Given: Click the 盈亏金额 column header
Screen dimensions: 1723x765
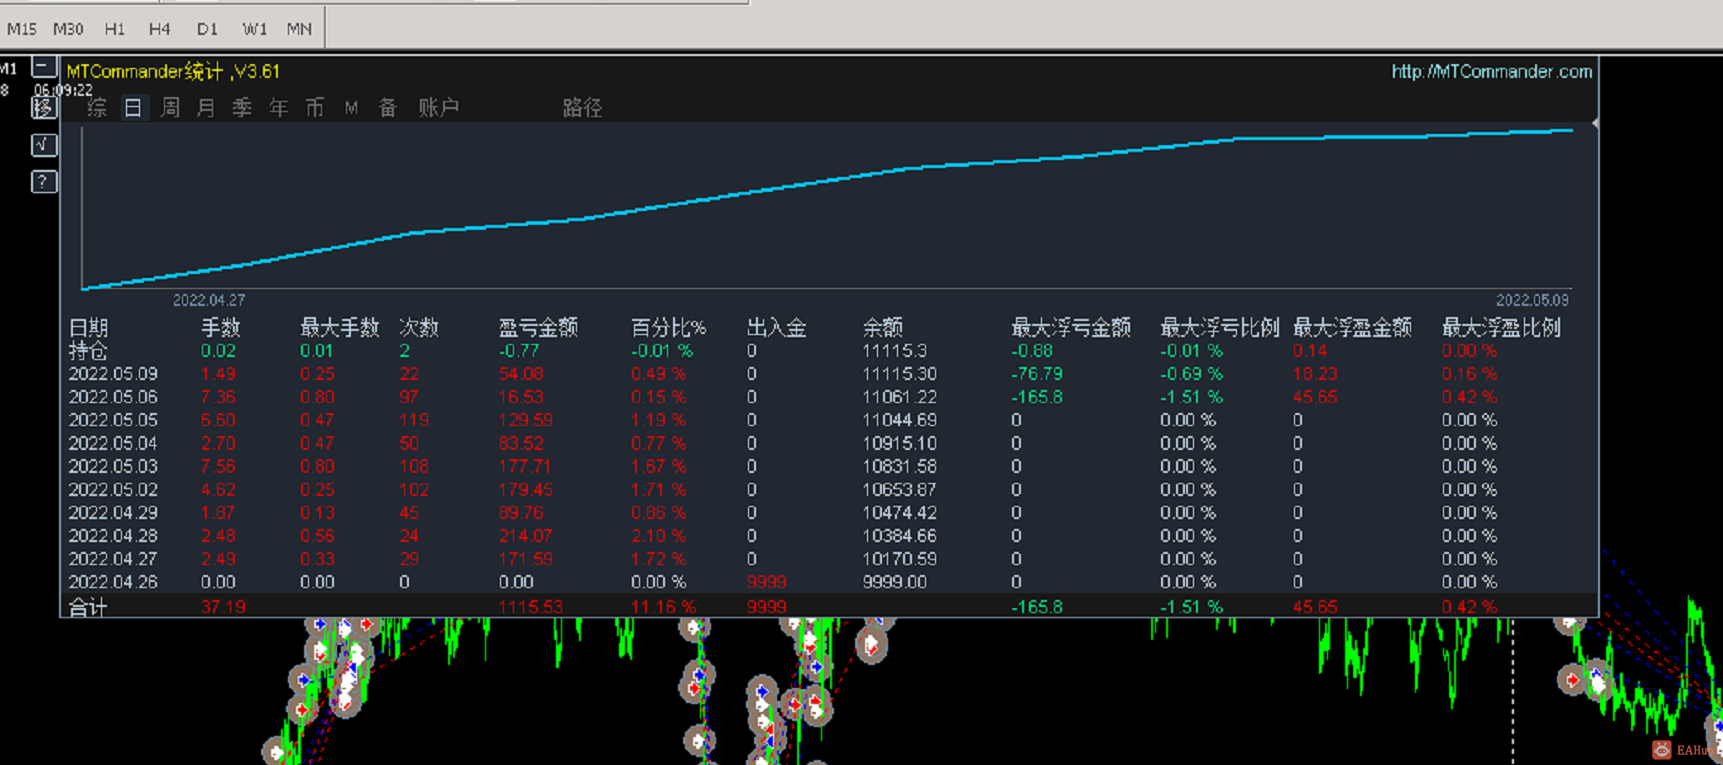Looking at the screenshot, I should [538, 328].
